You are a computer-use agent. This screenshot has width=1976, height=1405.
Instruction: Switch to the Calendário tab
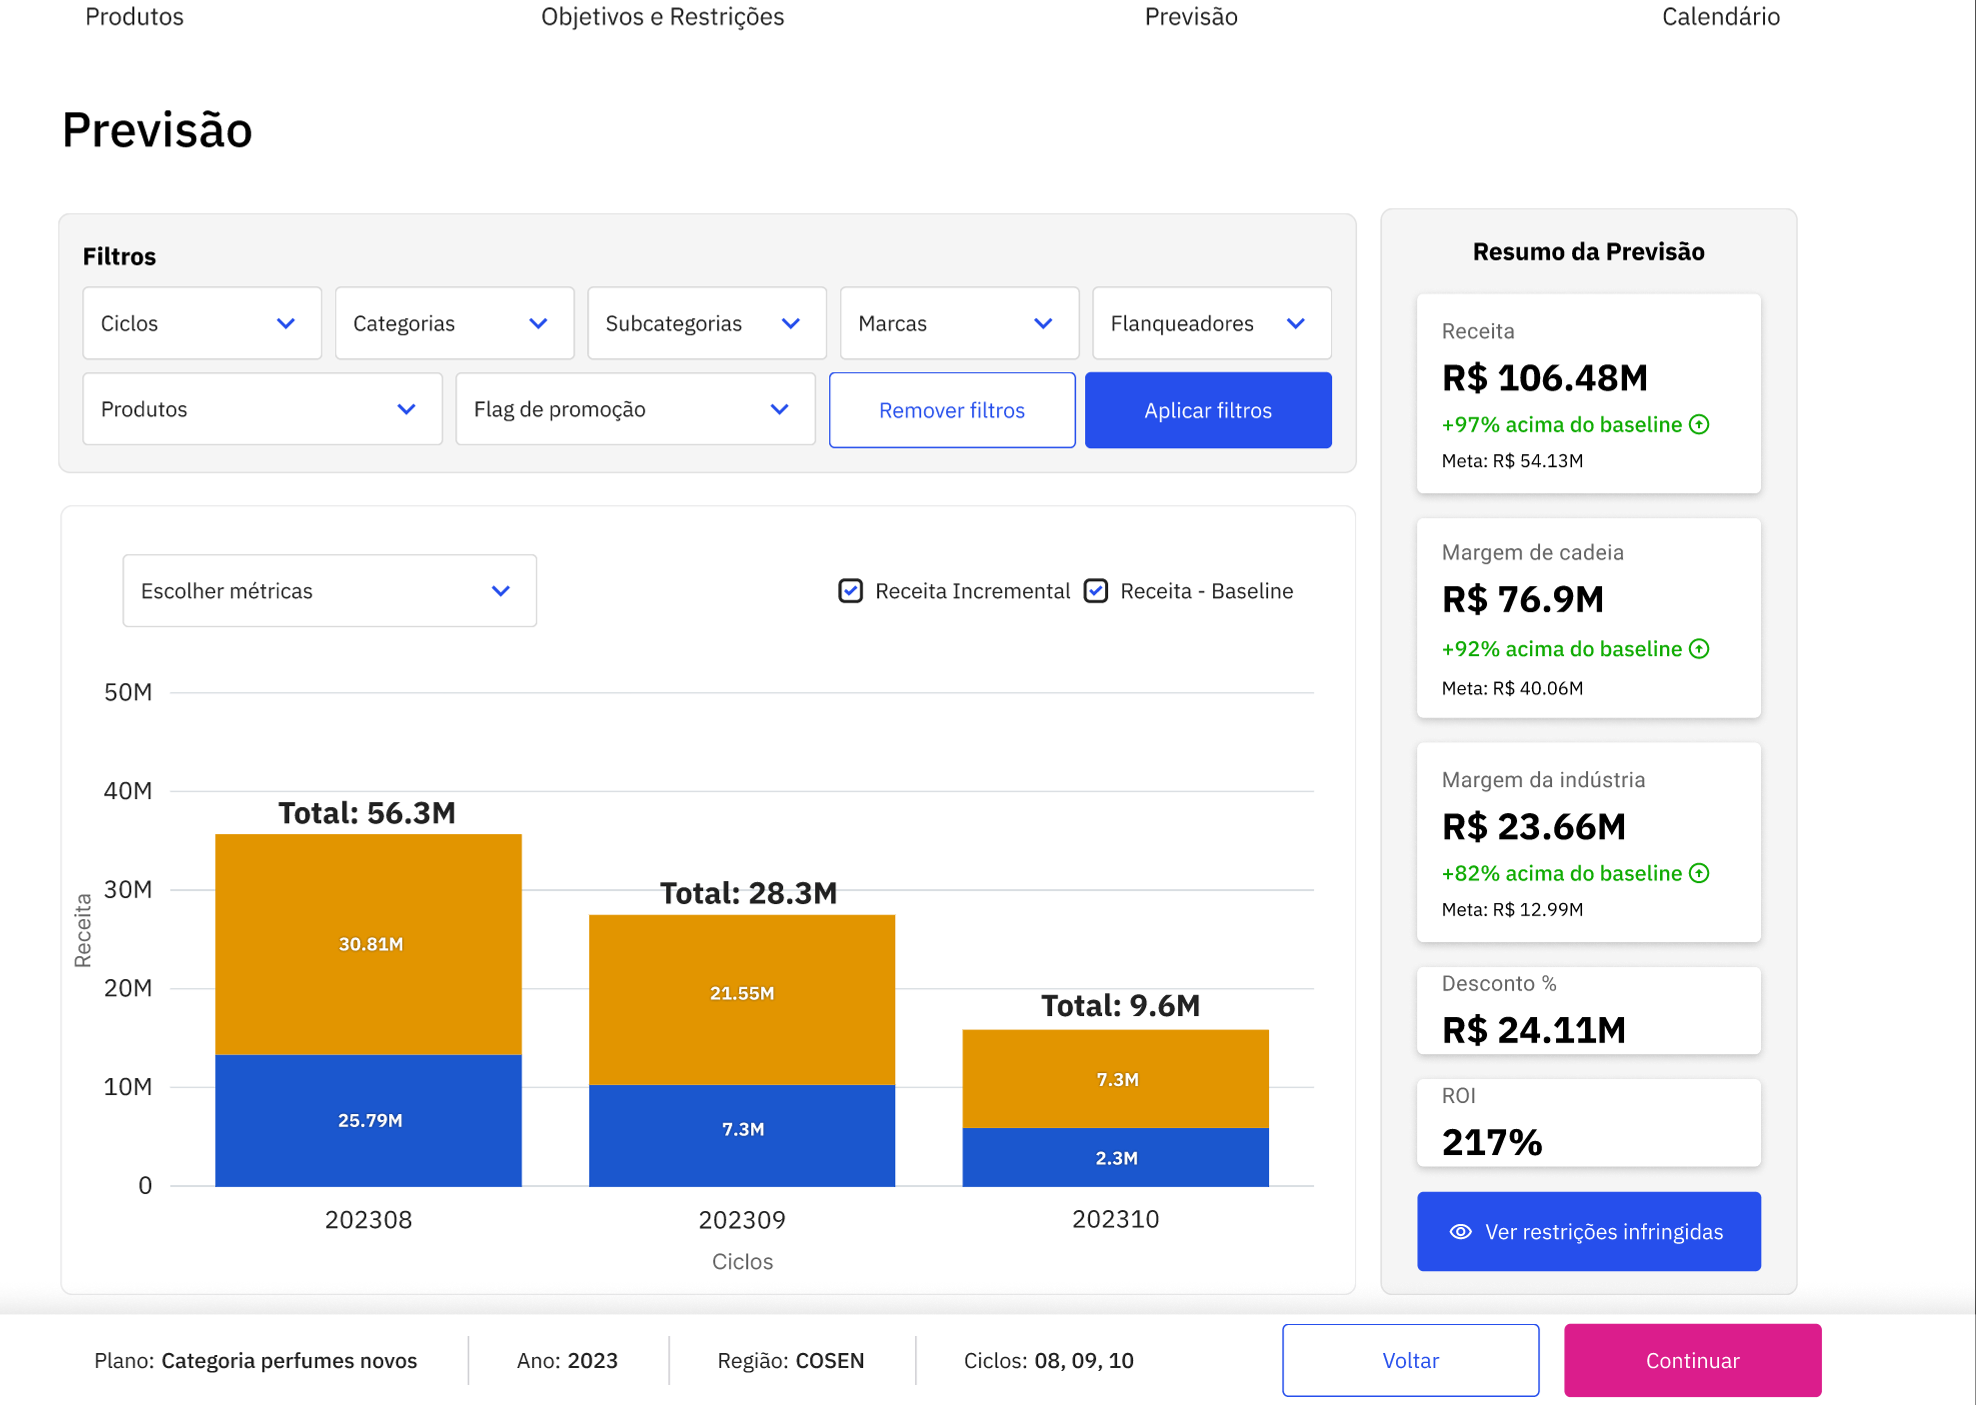pyautogui.click(x=1720, y=17)
